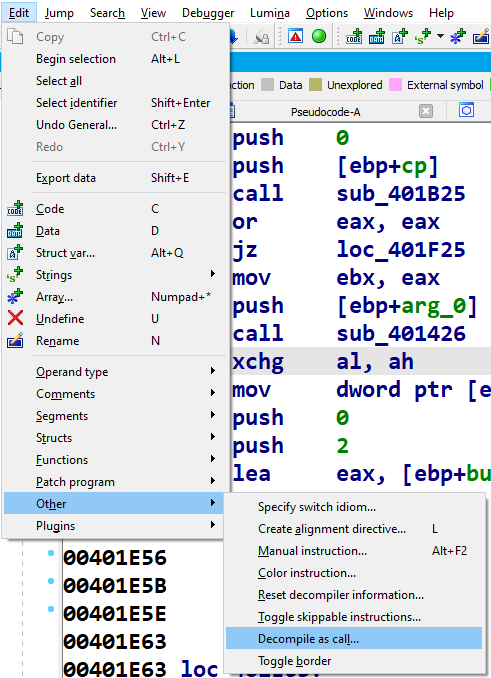Click the toolbar Struct var icon
The image size is (491, 678).
[x=399, y=37]
